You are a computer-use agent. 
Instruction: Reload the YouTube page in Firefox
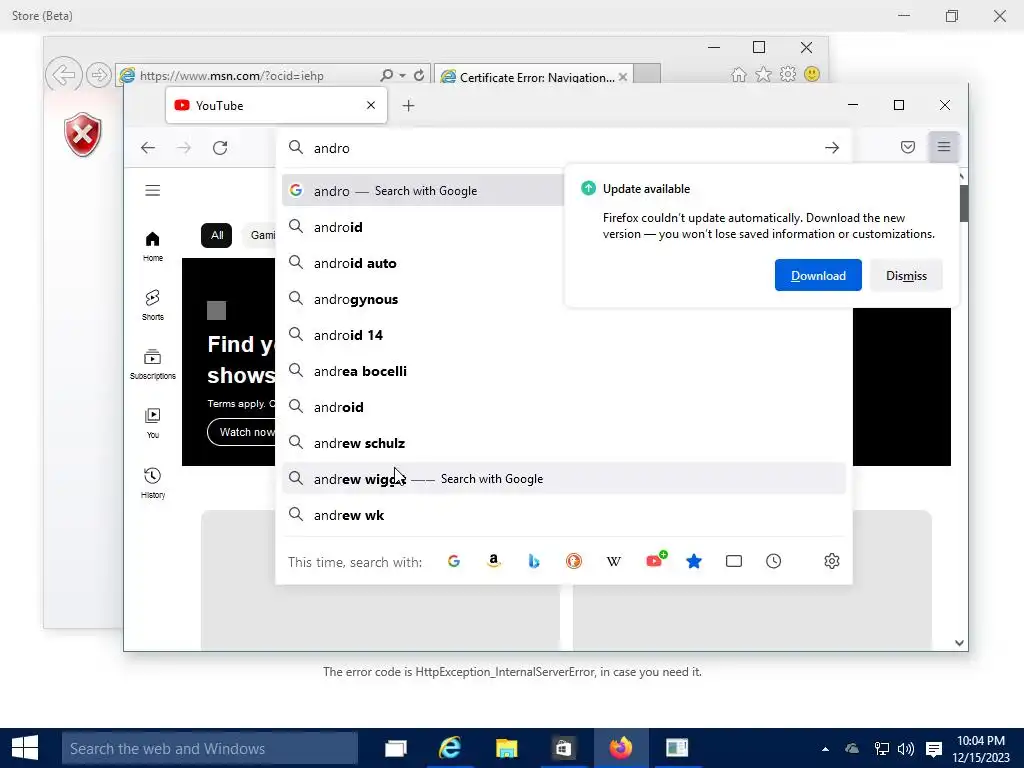[x=220, y=148]
